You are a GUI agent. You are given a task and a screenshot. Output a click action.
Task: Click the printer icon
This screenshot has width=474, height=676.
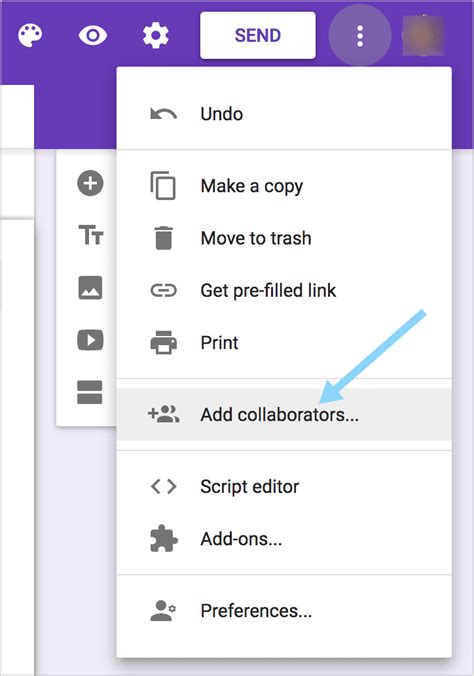(163, 343)
